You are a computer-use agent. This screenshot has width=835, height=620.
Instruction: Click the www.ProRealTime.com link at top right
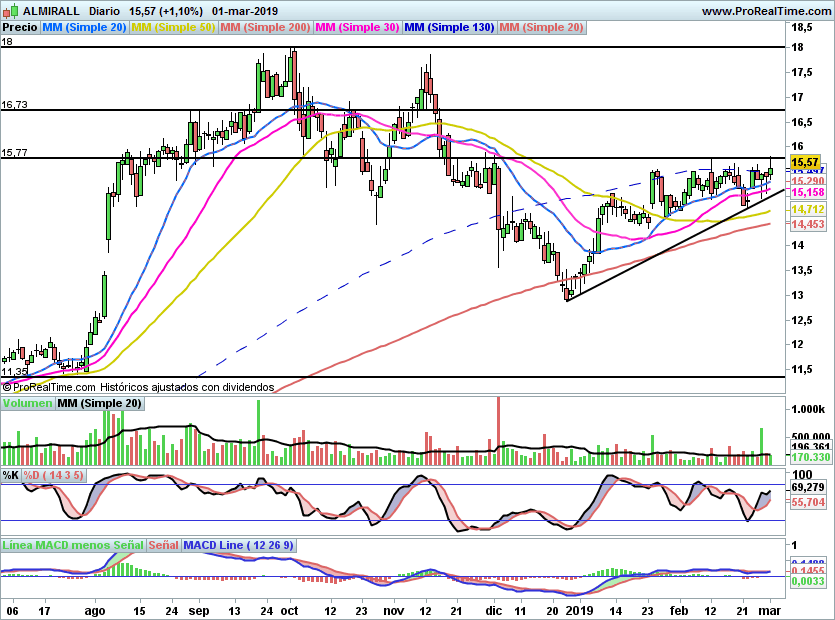point(766,11)
